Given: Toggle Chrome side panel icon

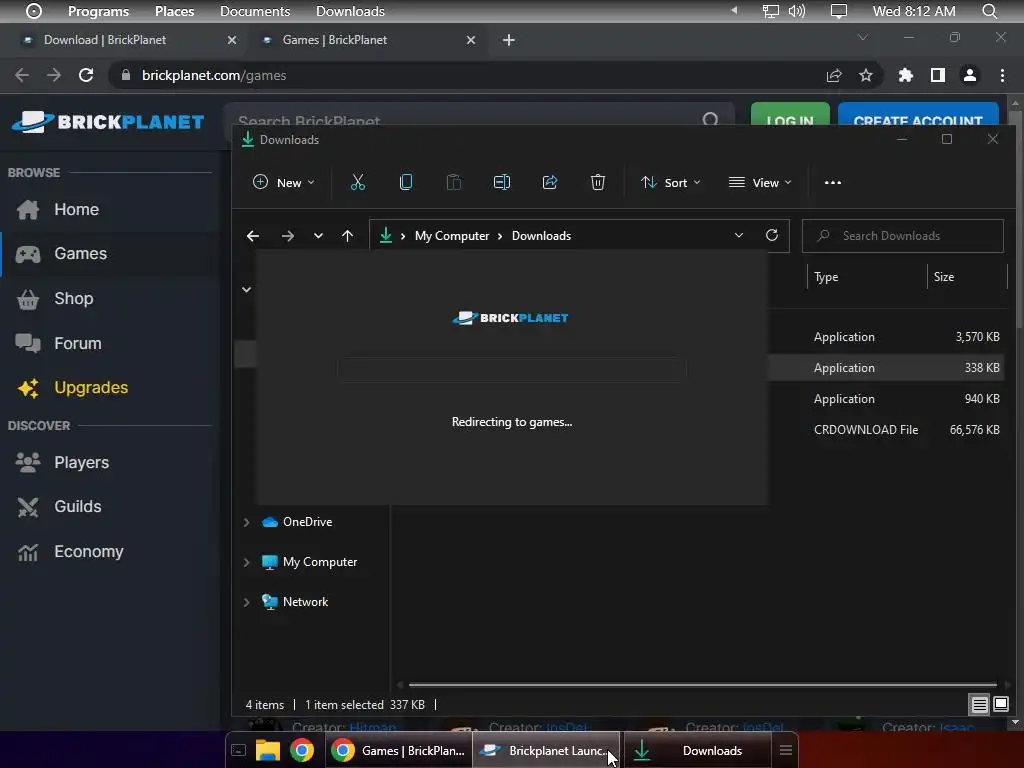Looking at the screenshot, I should (938, 75).
